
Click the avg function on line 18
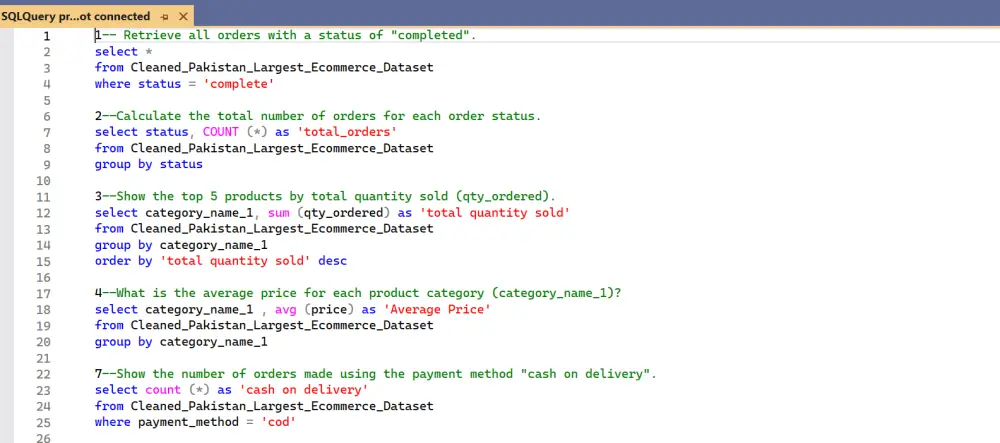tap(285, 309)
